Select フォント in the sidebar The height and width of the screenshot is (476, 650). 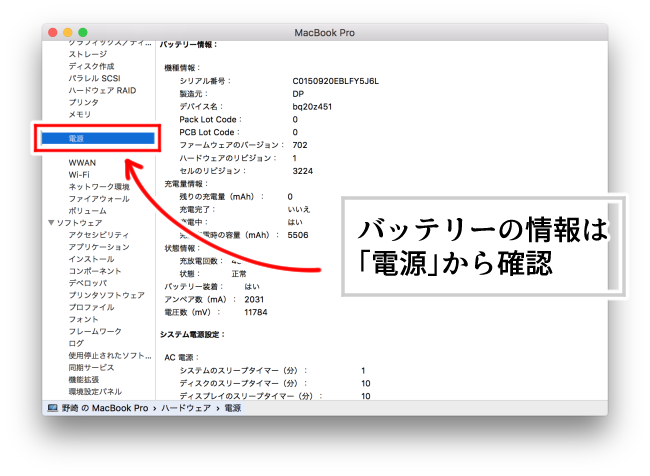point(83,319)
